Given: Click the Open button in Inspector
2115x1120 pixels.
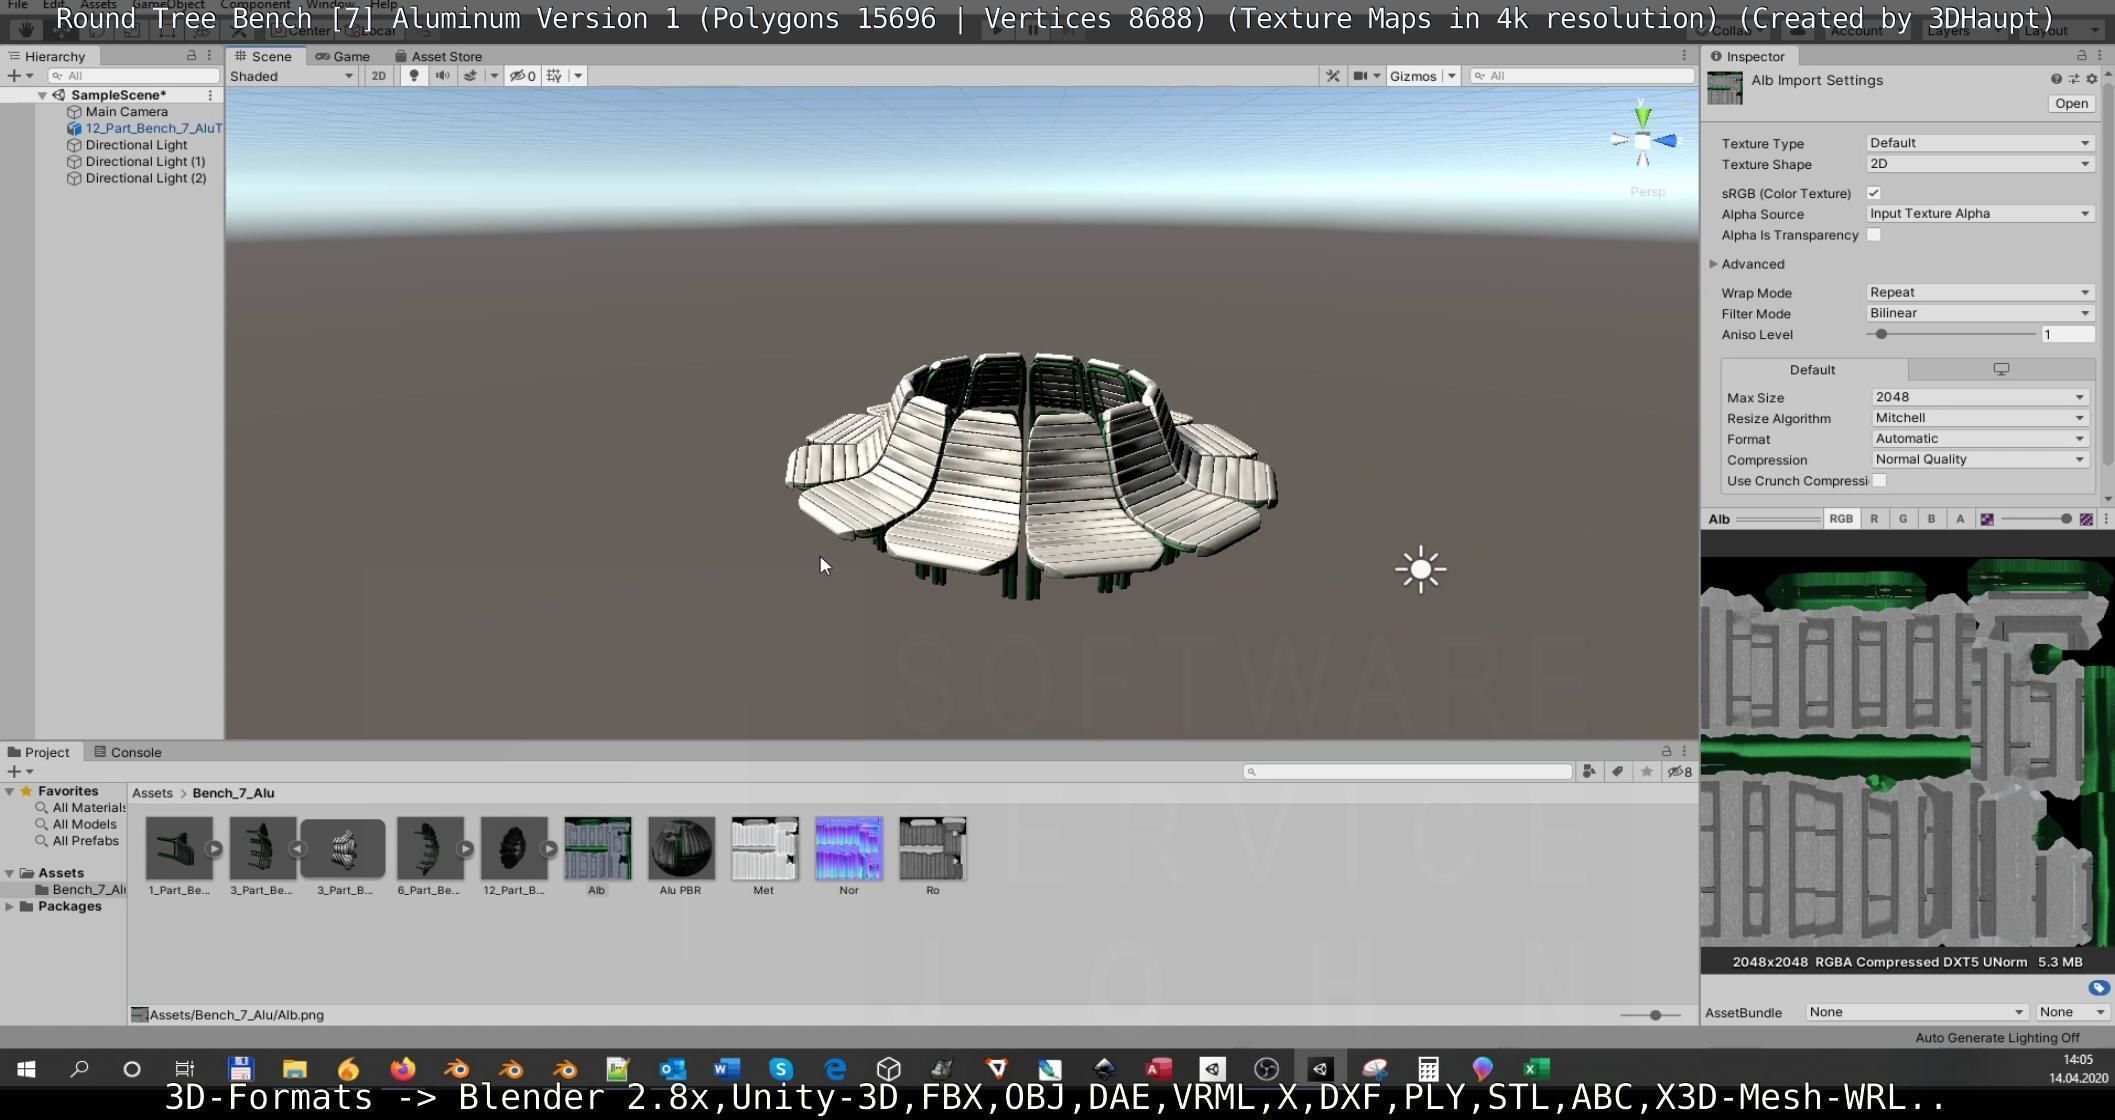Looking at the screenshot, I should [2070, 103].
